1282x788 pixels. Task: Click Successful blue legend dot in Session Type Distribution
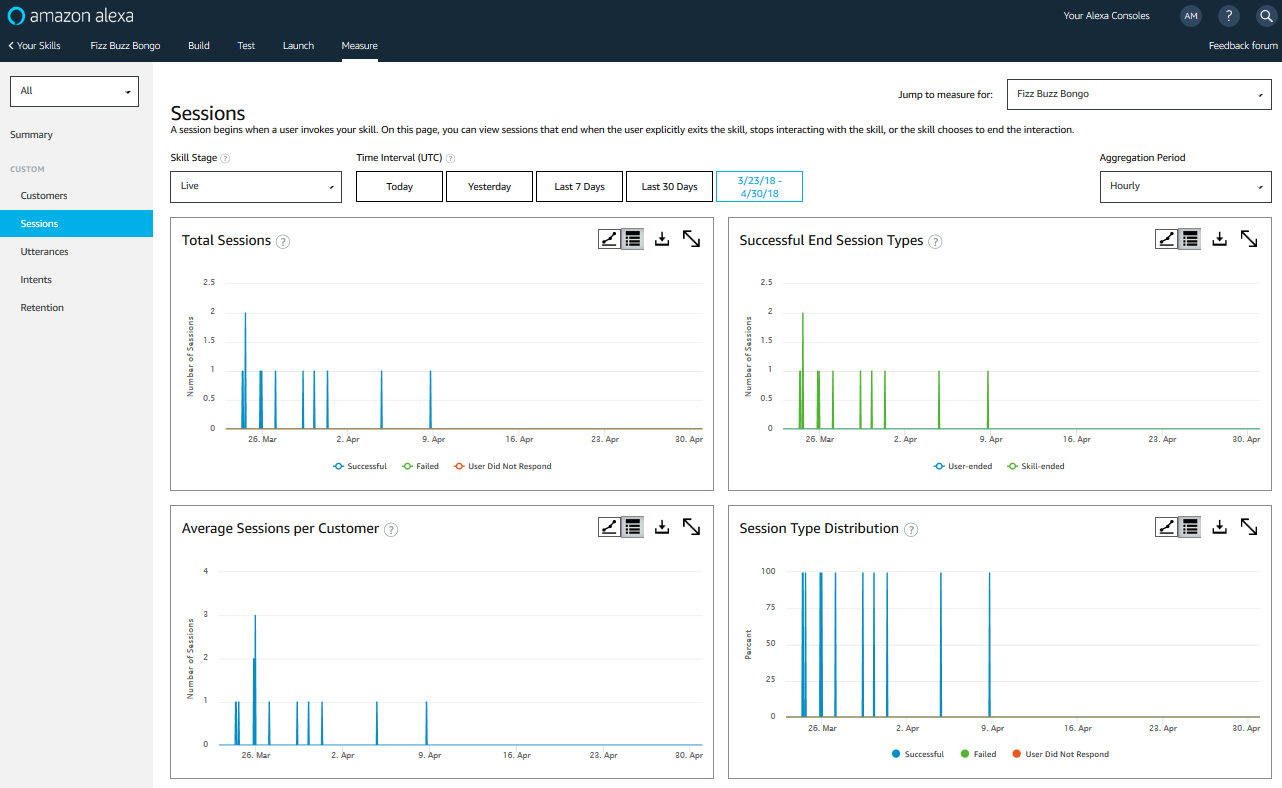point(896,754)
